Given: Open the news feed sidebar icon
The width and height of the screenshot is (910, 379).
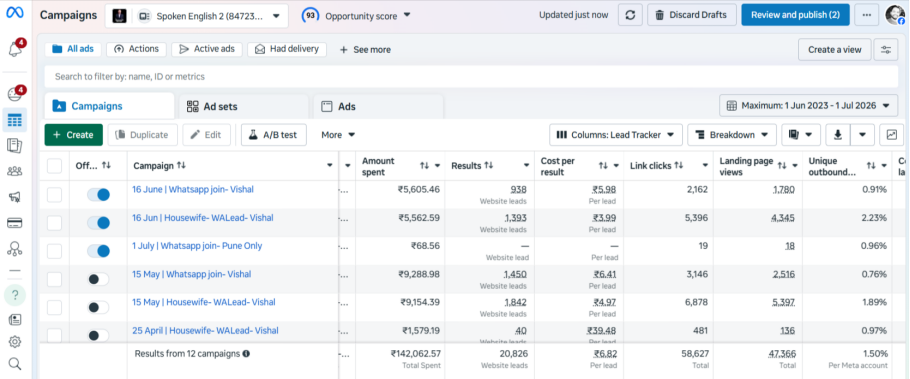Looking at the screenshot, I should [15, 320].
